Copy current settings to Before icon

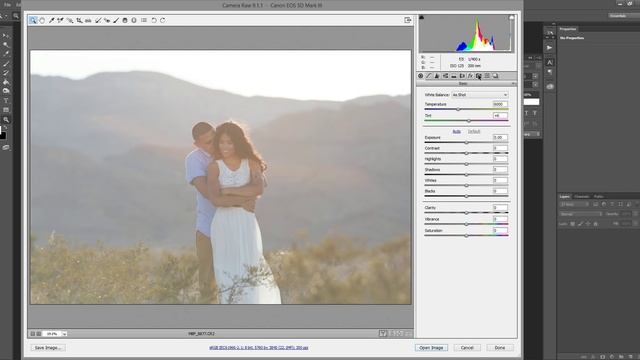pyautogui.click(x=400, y=334)
